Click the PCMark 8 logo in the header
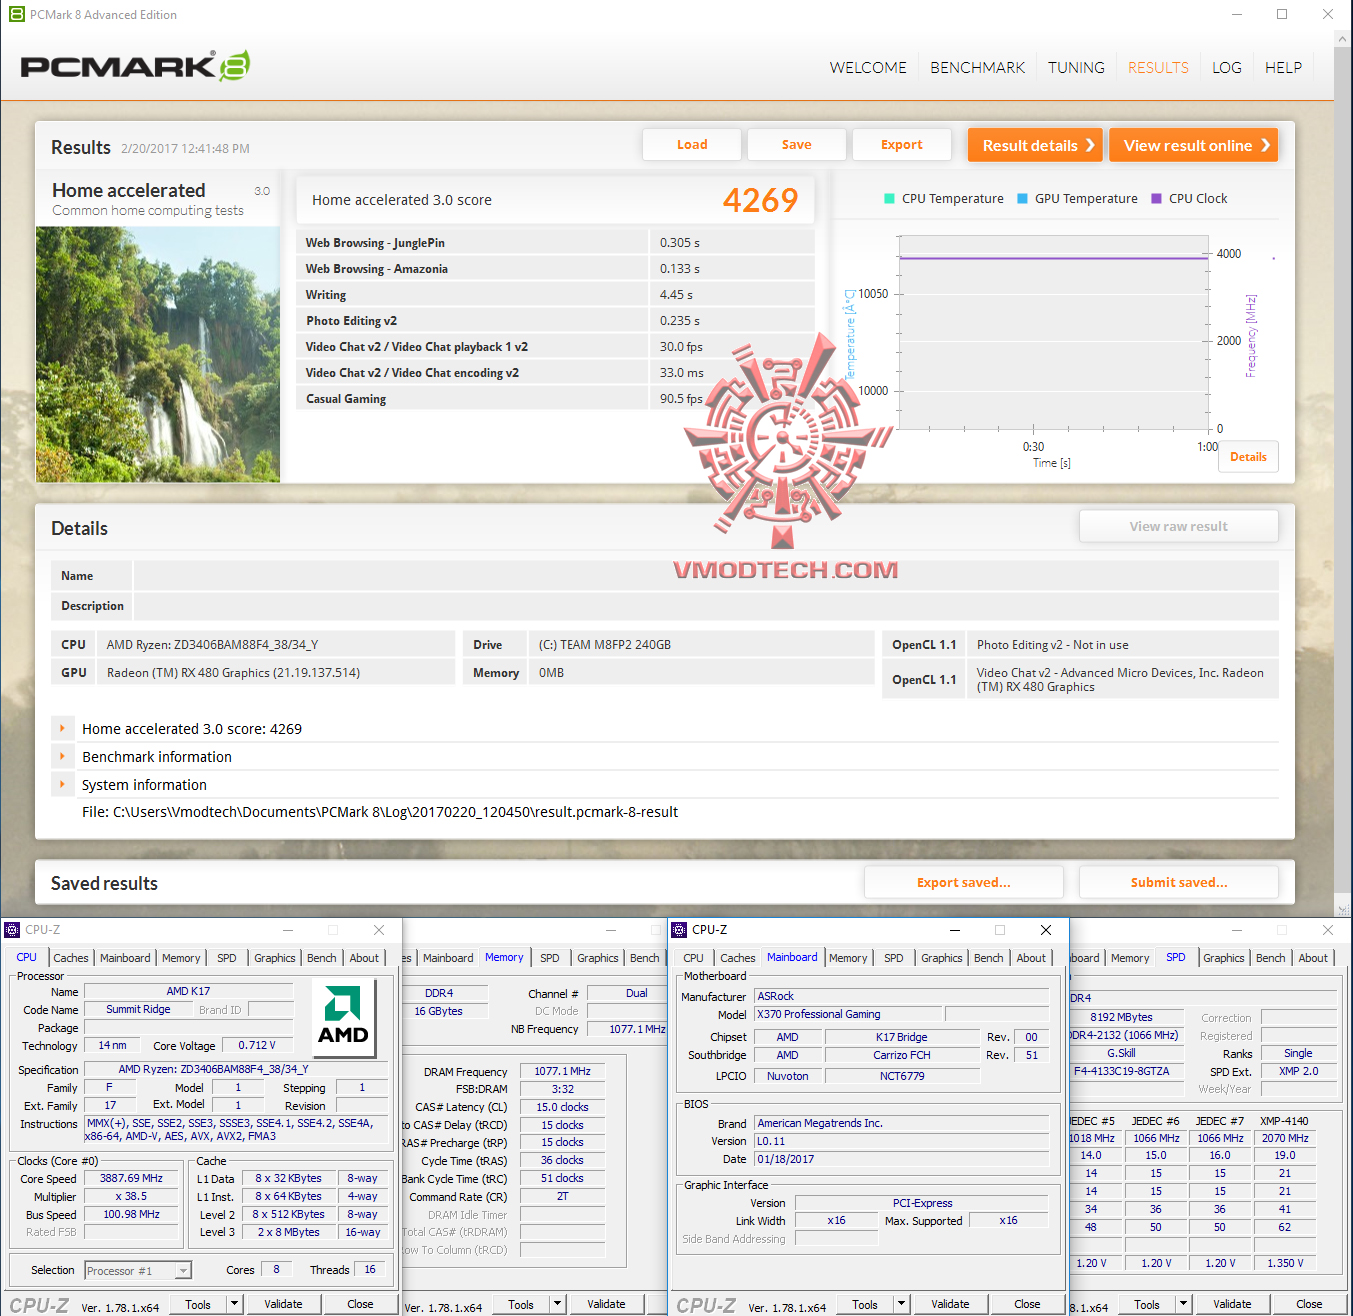 [x=135, y=66]
